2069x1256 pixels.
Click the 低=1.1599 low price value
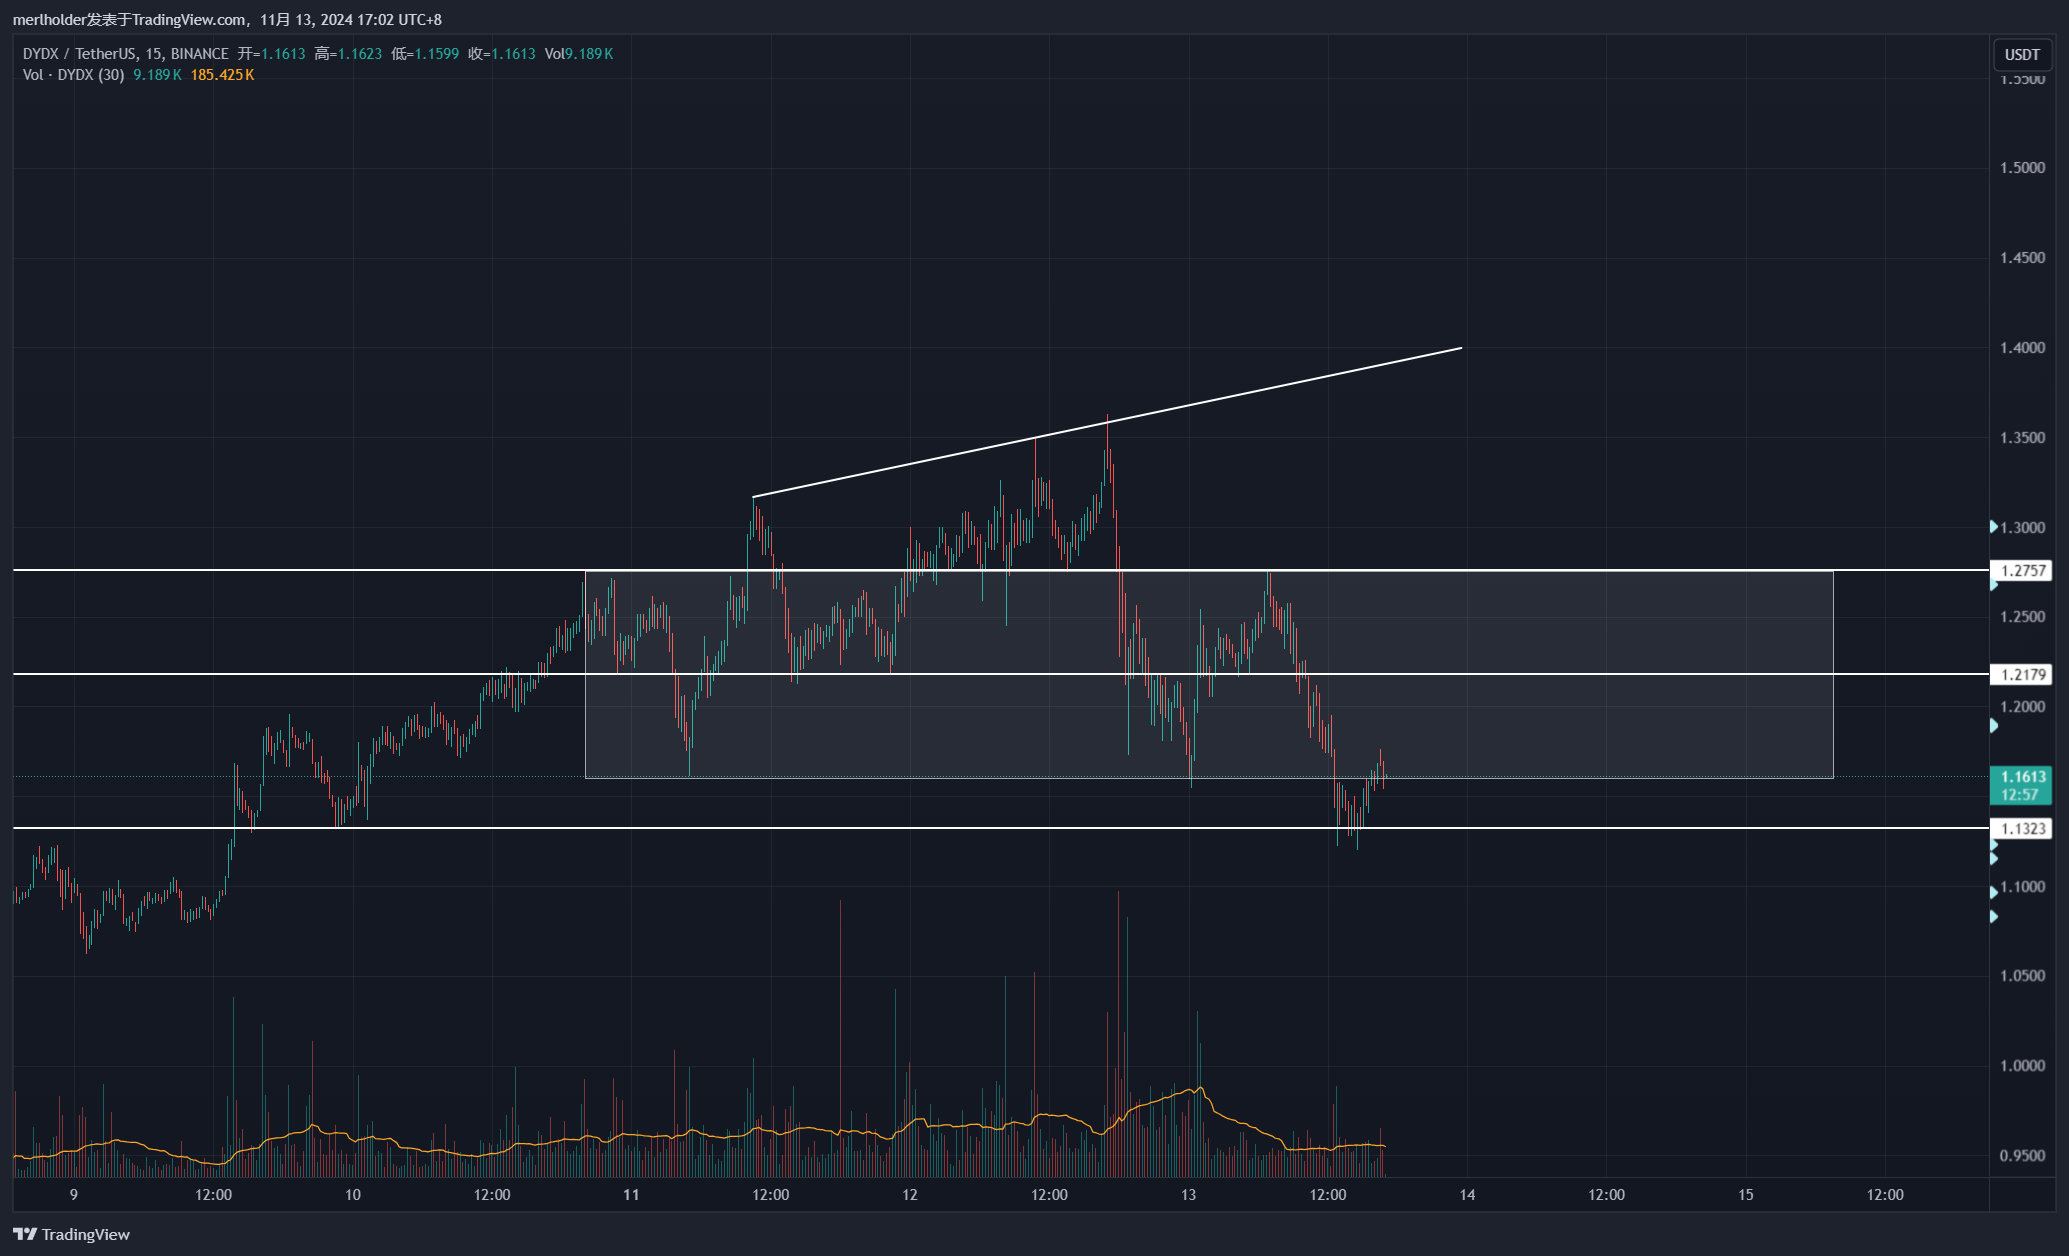pos(425,54)
